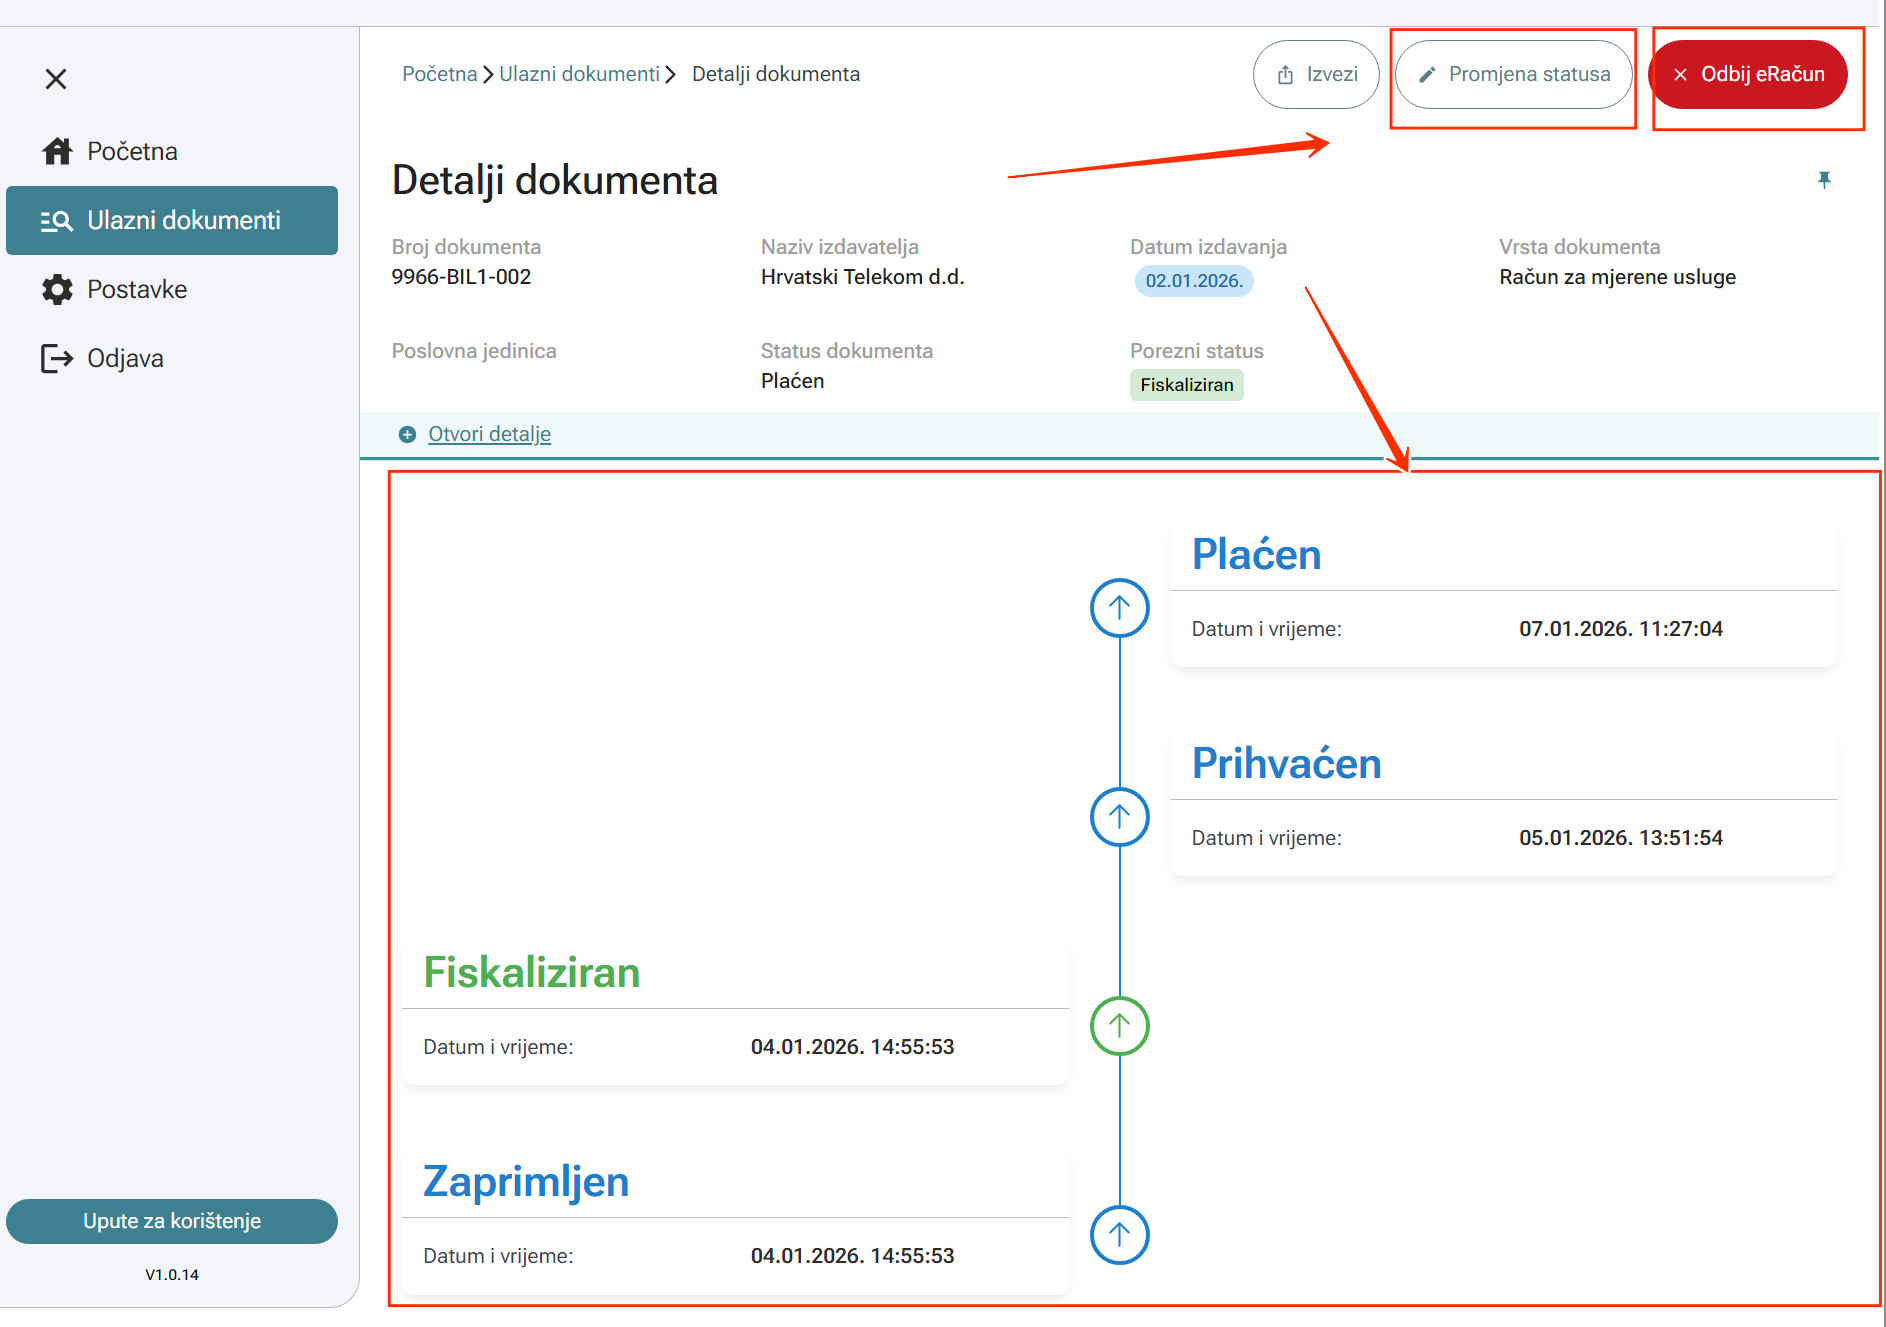Click the plus icon beside Otvori detalje
Viewport: 1886px width, 1327px height.
coord(407,434)
